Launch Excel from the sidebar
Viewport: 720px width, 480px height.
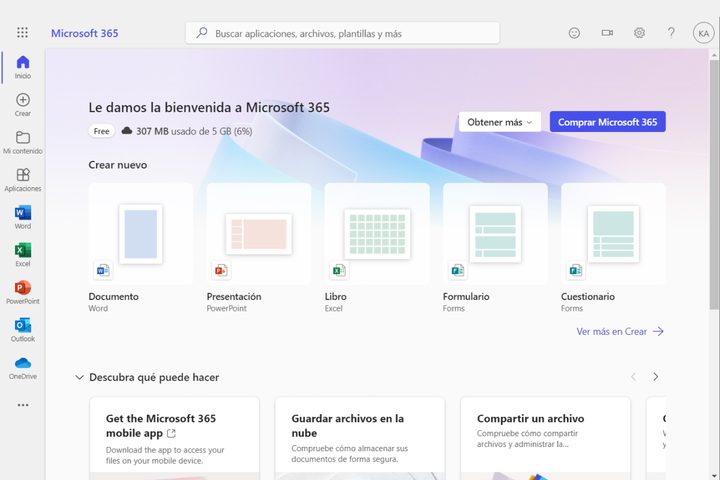click(x=22, y=255)
